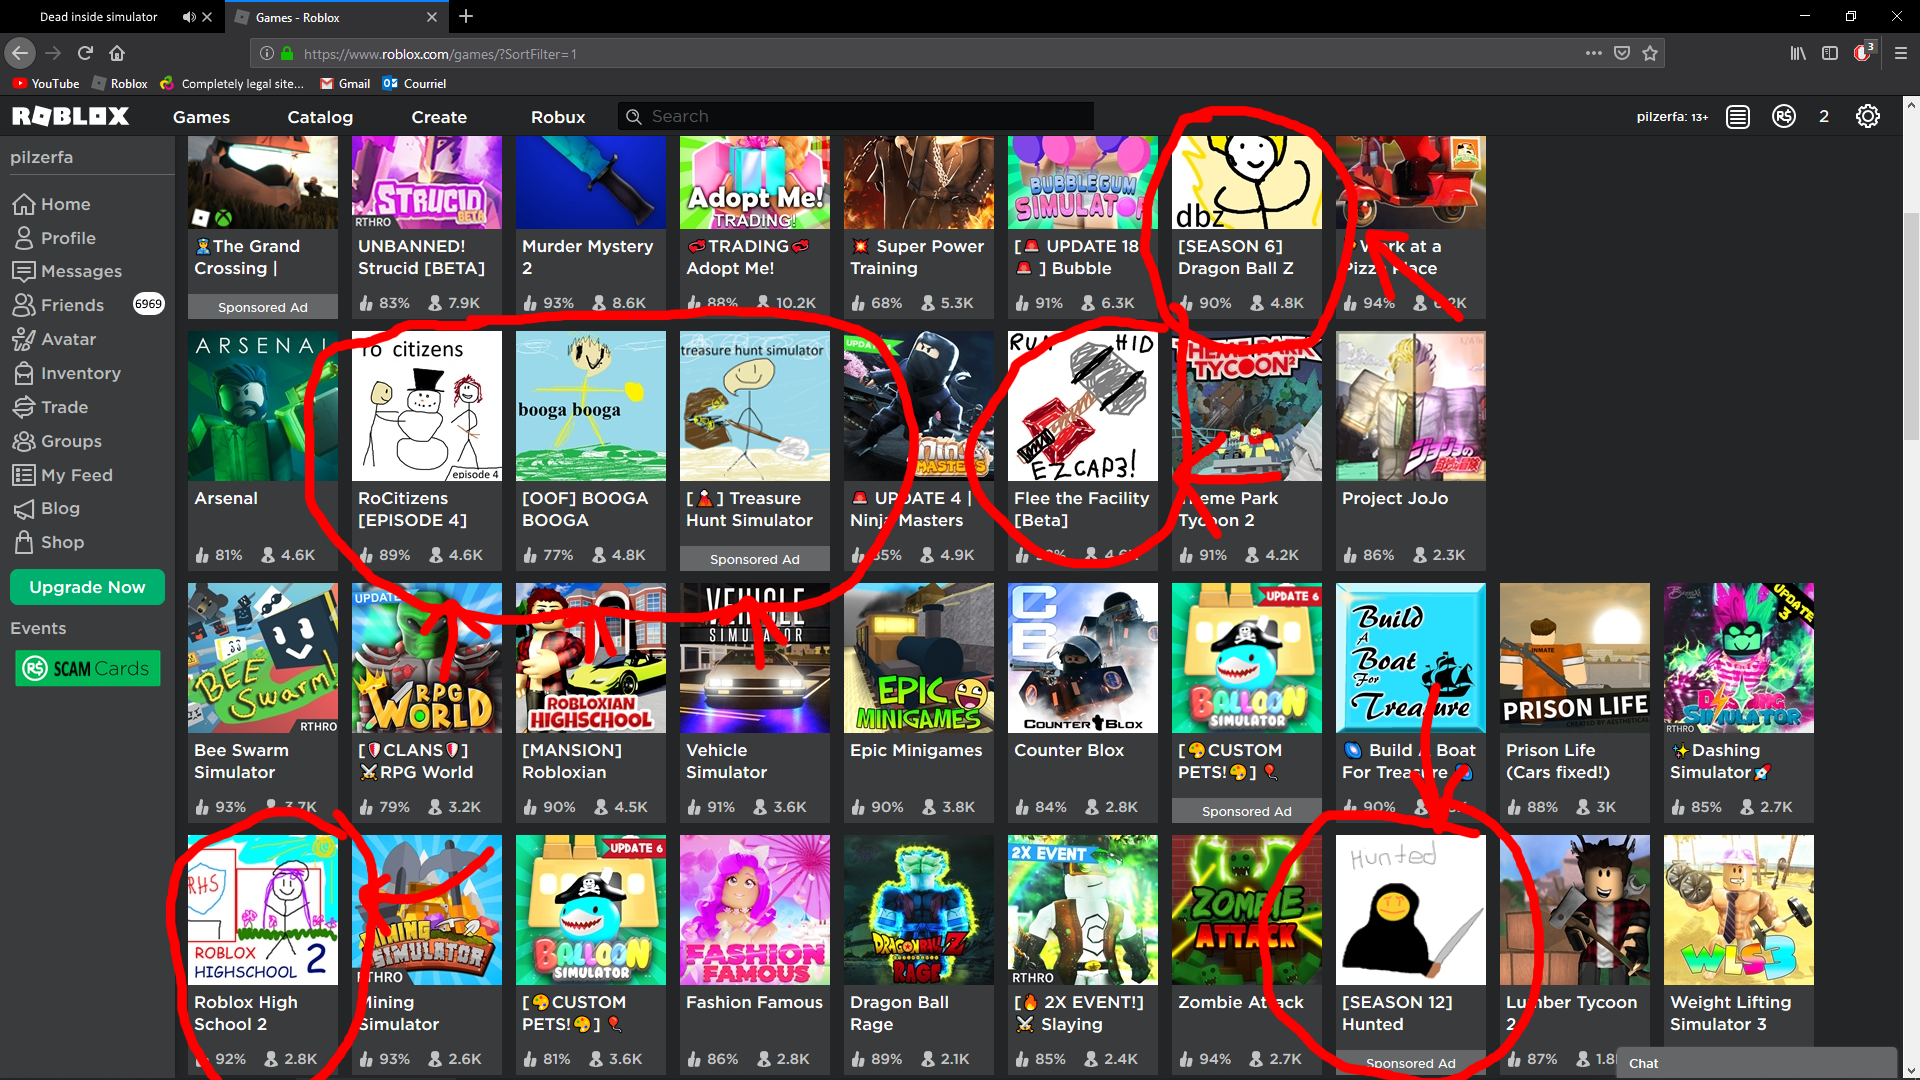1920x1080 pixels.
Task: Open the Lumber Tycoon 2 thumbnail
Action: (x=1575, y=910)
